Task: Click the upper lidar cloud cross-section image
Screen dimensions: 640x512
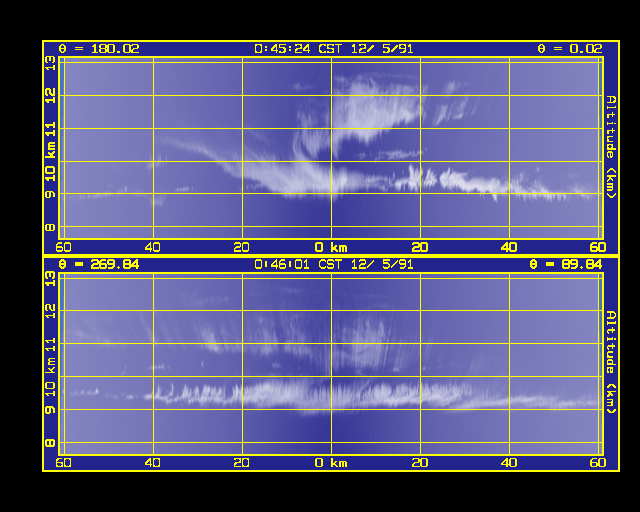Action: coord(331,148)
